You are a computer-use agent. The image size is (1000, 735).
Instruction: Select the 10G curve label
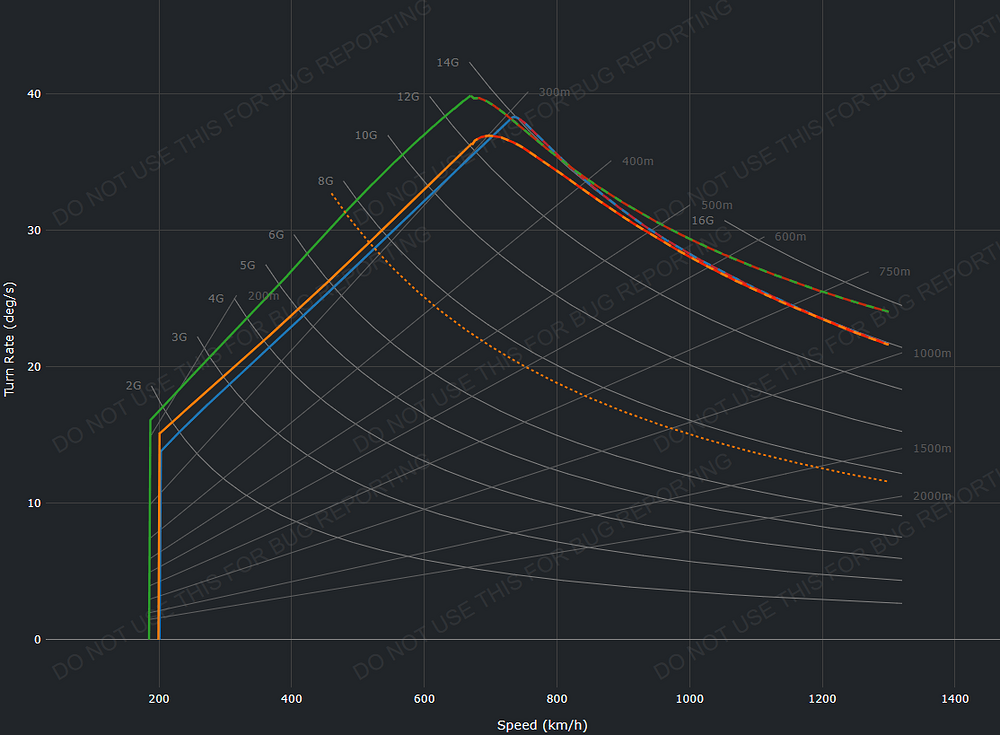(366, 135)
